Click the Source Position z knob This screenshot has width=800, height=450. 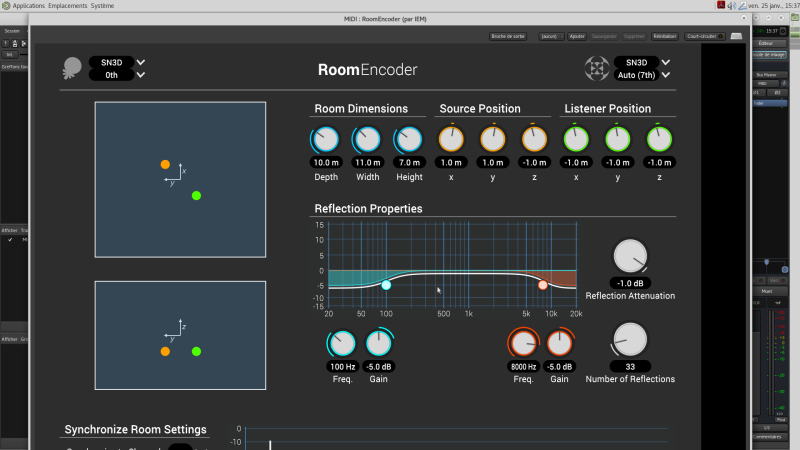534,139
